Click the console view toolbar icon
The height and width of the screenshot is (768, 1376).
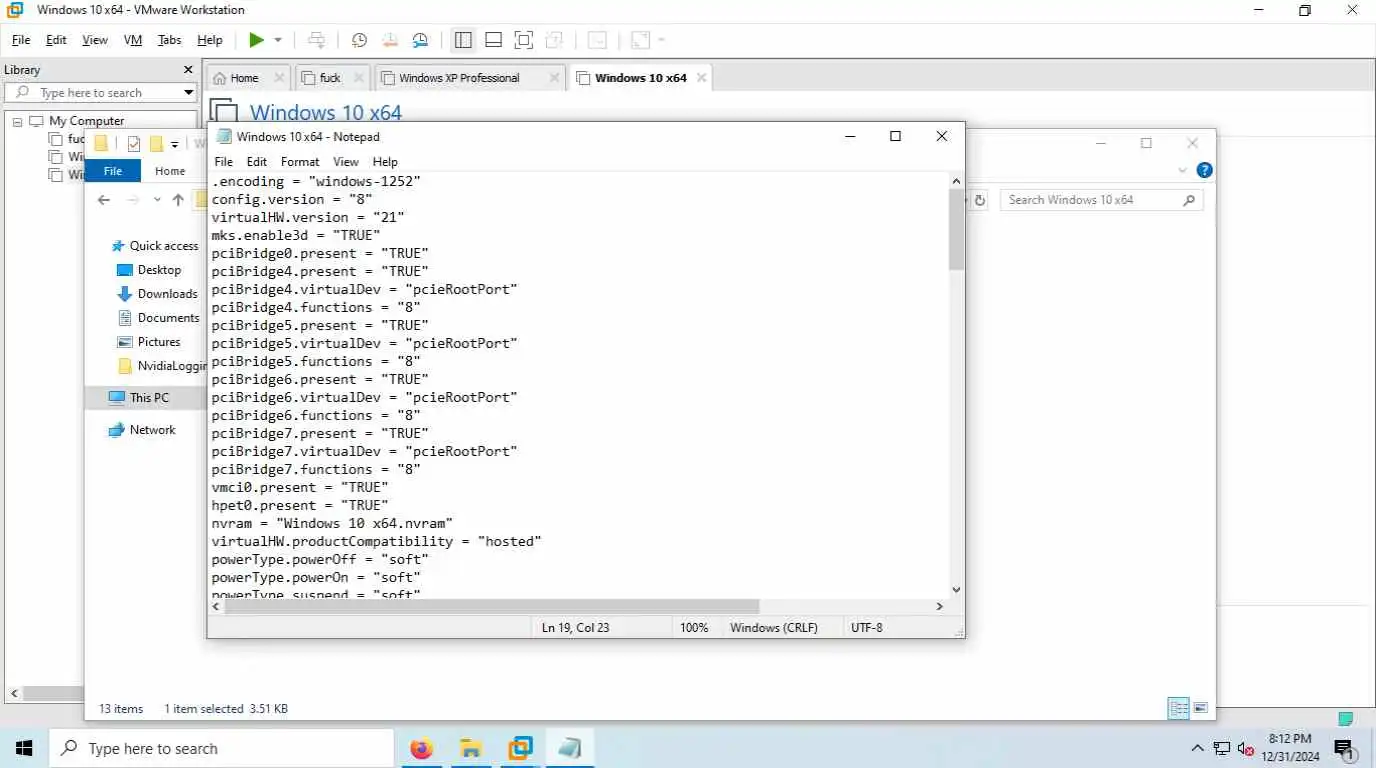tap(597, 40)
